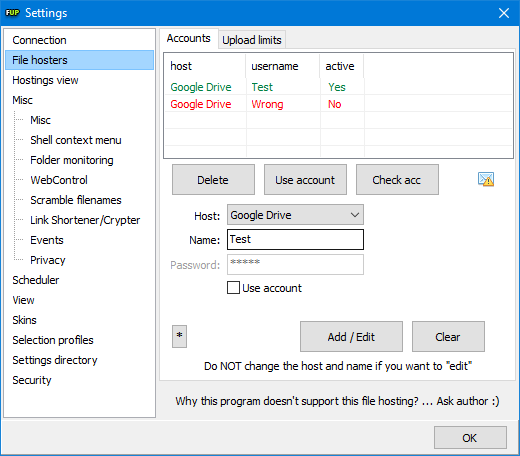Screen dimensions: 520x456
Task: Focus the Name input field
Action: [295, 239]
